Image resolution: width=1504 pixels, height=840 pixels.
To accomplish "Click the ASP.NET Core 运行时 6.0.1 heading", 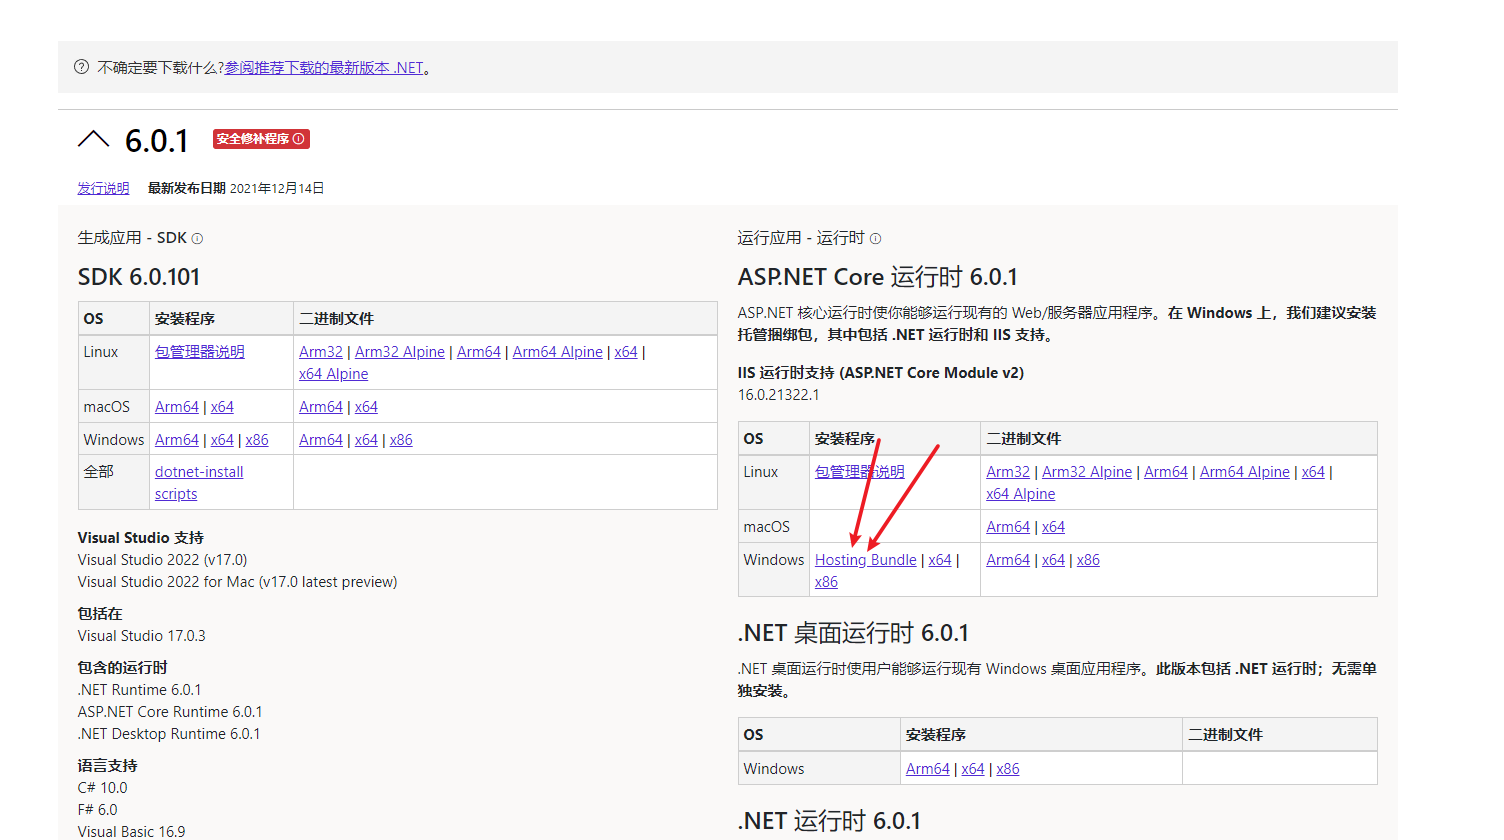I will click(878, 277).
